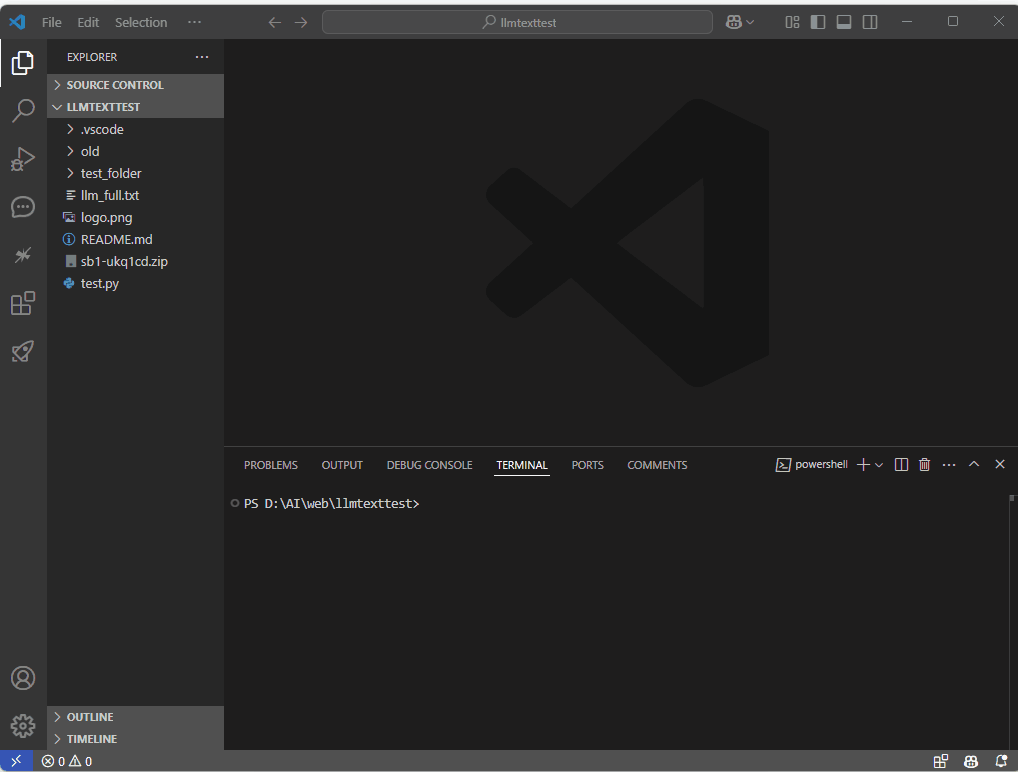This screenshot has width=1018, height=772.
Task: Expand the Outline section
Action: pos(135,717)
